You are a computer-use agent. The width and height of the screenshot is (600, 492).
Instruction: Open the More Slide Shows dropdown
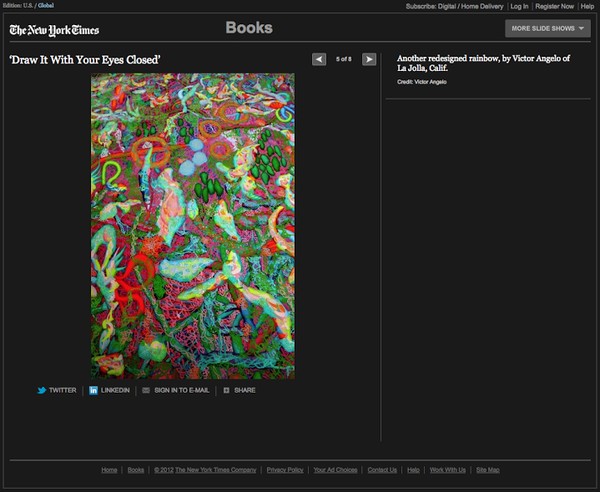pyautogui.click(x=548, y=28)
